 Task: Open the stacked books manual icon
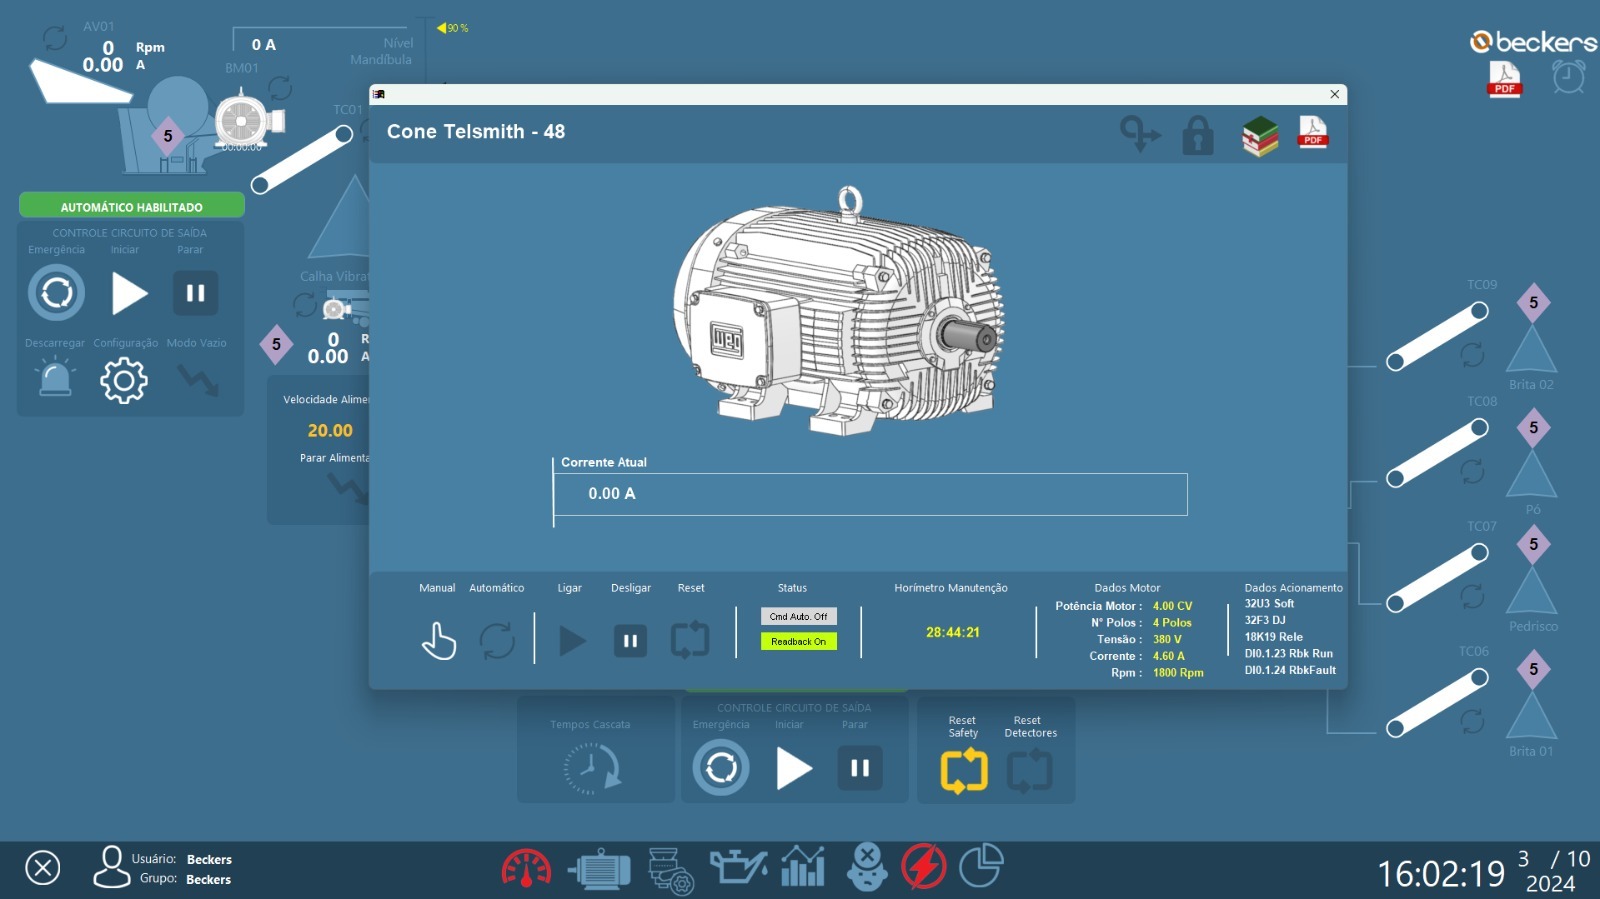[x=1260, y=136]
